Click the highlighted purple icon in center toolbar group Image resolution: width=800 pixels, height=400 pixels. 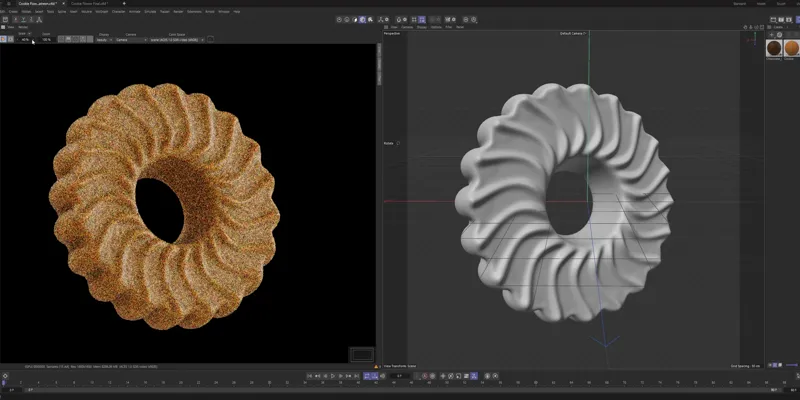pos(362,19)
